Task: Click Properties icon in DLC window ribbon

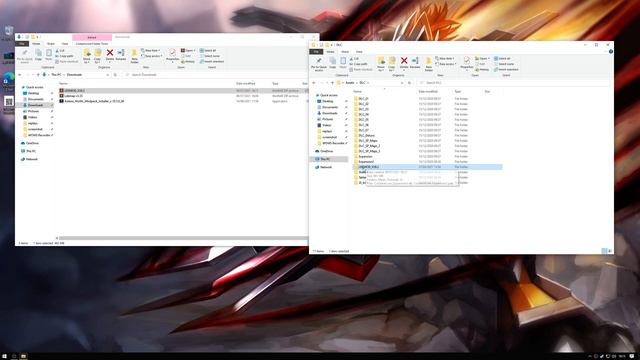Action: coord(467,63)
